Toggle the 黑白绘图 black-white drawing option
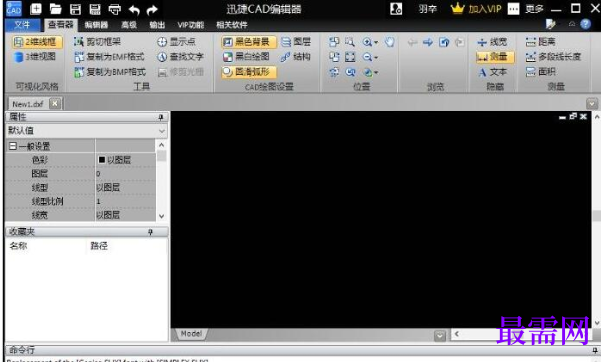This screenshot has width=608, height=362. [x=247, y=57]
